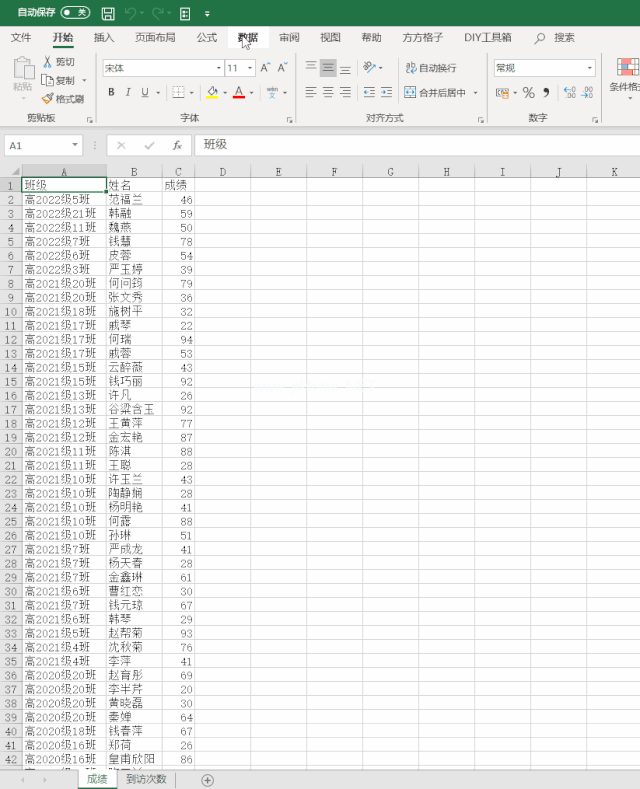
Task: Select the Format Painter brush icon
Action: click(x=47, y=99)
